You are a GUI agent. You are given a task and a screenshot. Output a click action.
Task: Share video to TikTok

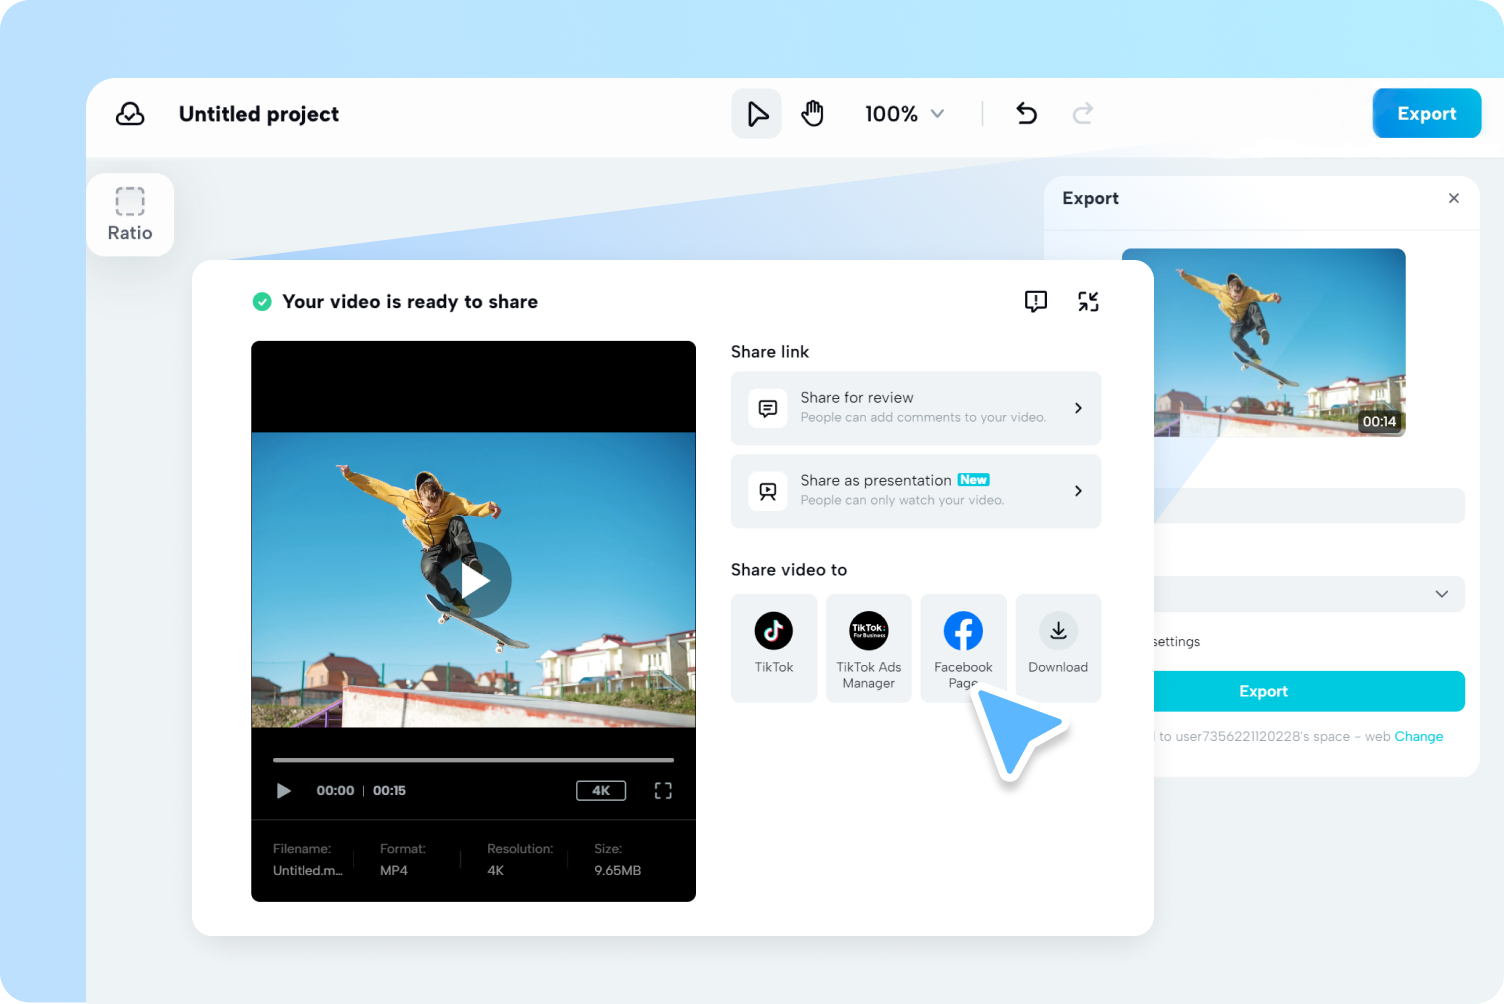pyautogui.click(x=774, y=648)
